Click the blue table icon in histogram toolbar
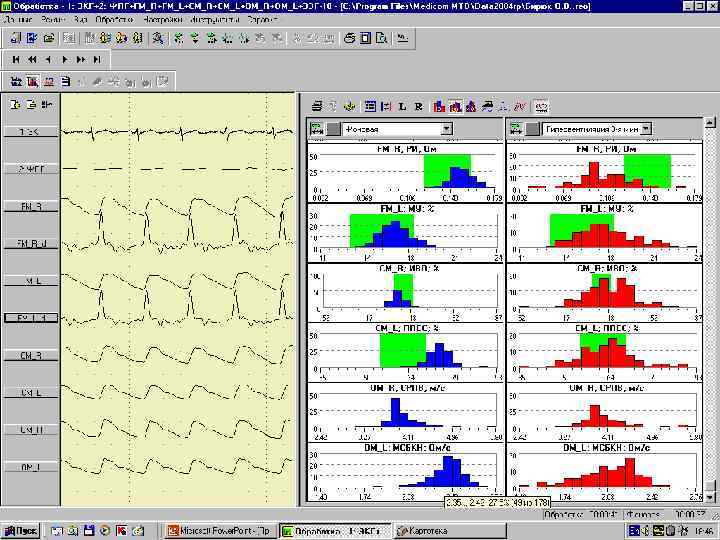Image resolution: width=720 pixels, height=540 pixels. 370,107
